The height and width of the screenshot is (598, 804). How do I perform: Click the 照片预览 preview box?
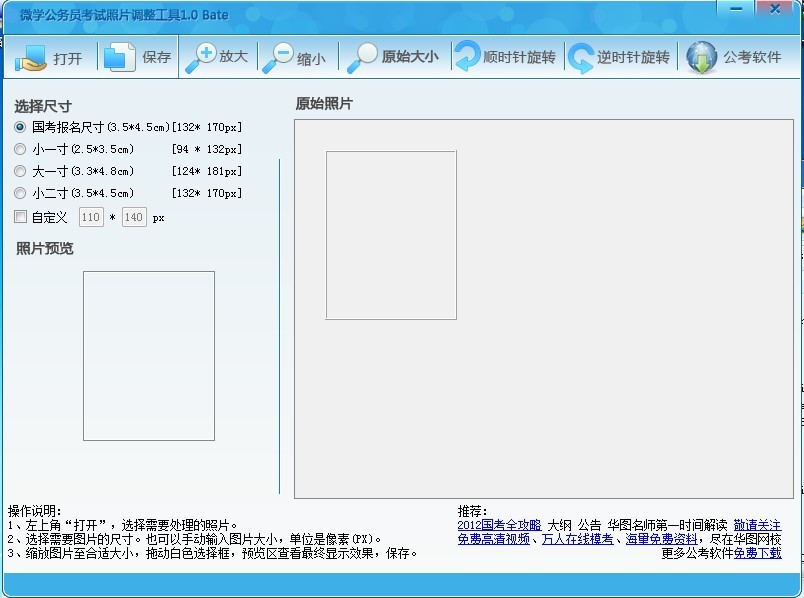[149, 356]
